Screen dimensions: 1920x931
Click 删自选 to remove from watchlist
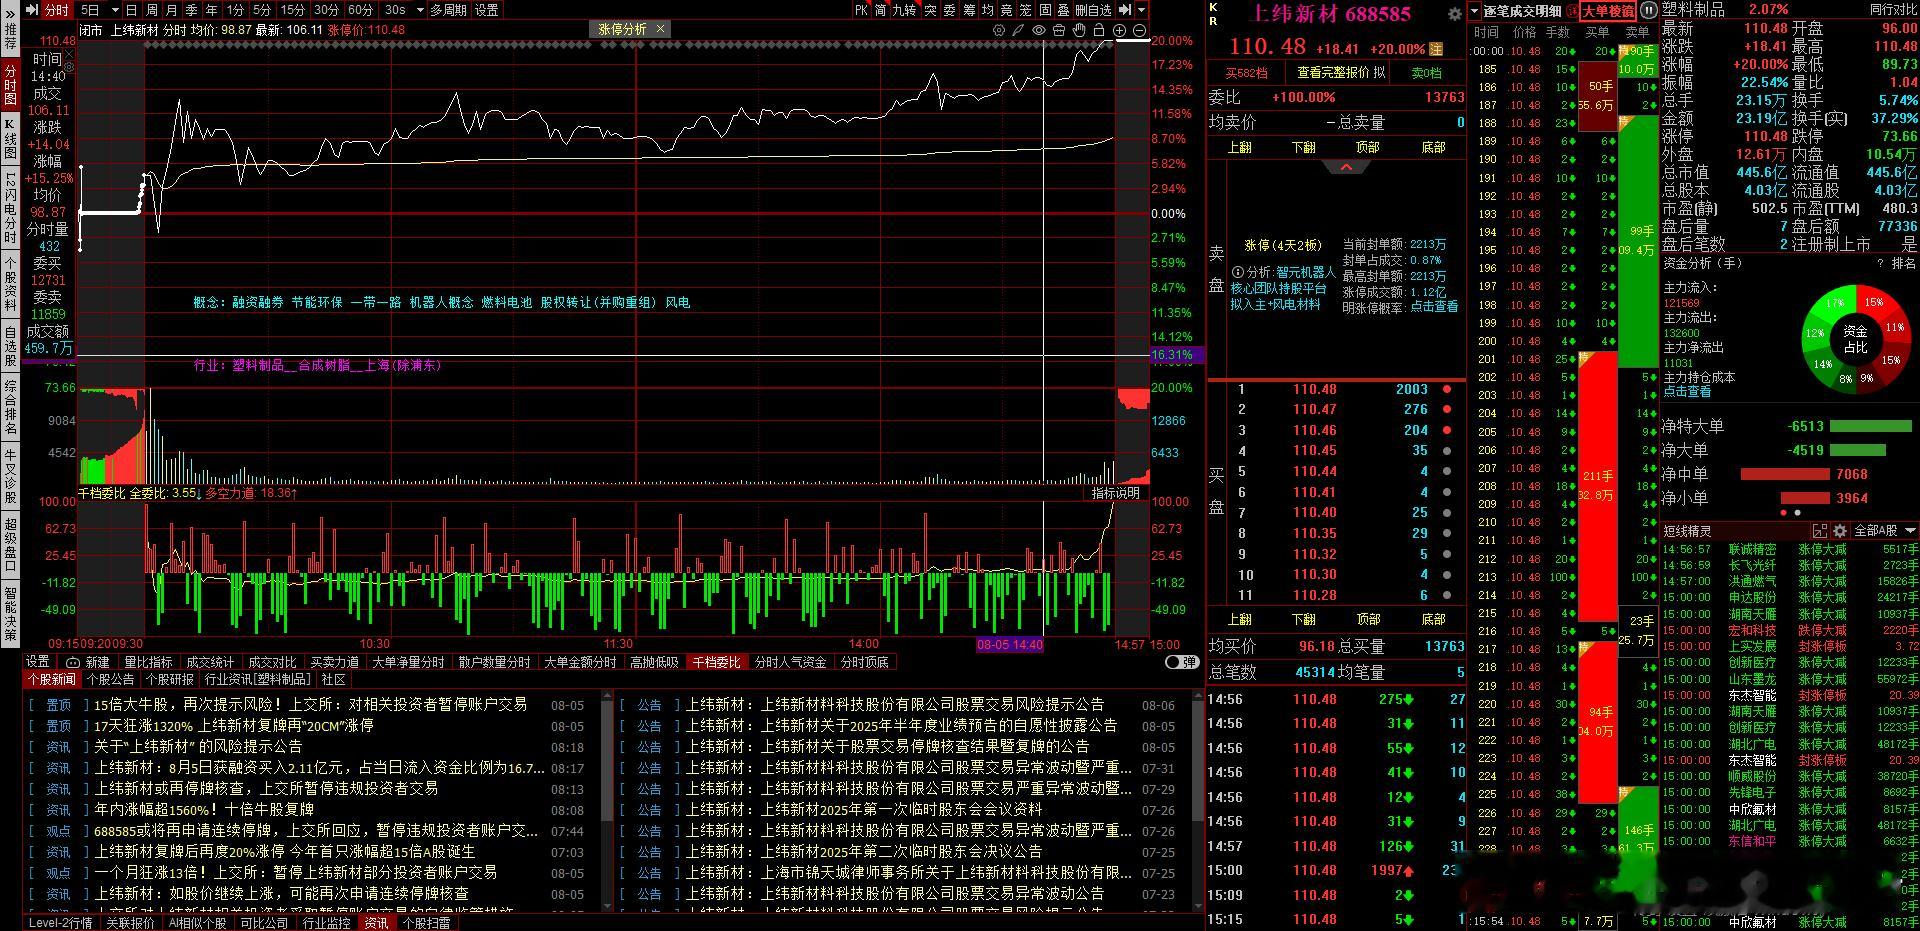1093,10
